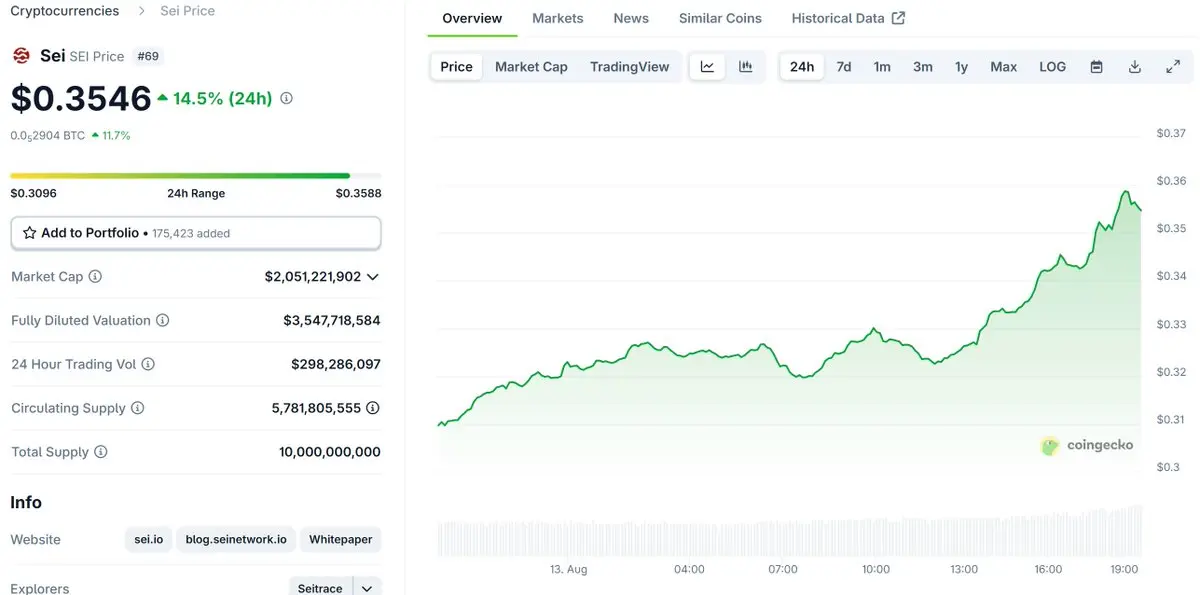Open the sei.io website link
The image size is (1200, 595).
click(x=149, y=539)
